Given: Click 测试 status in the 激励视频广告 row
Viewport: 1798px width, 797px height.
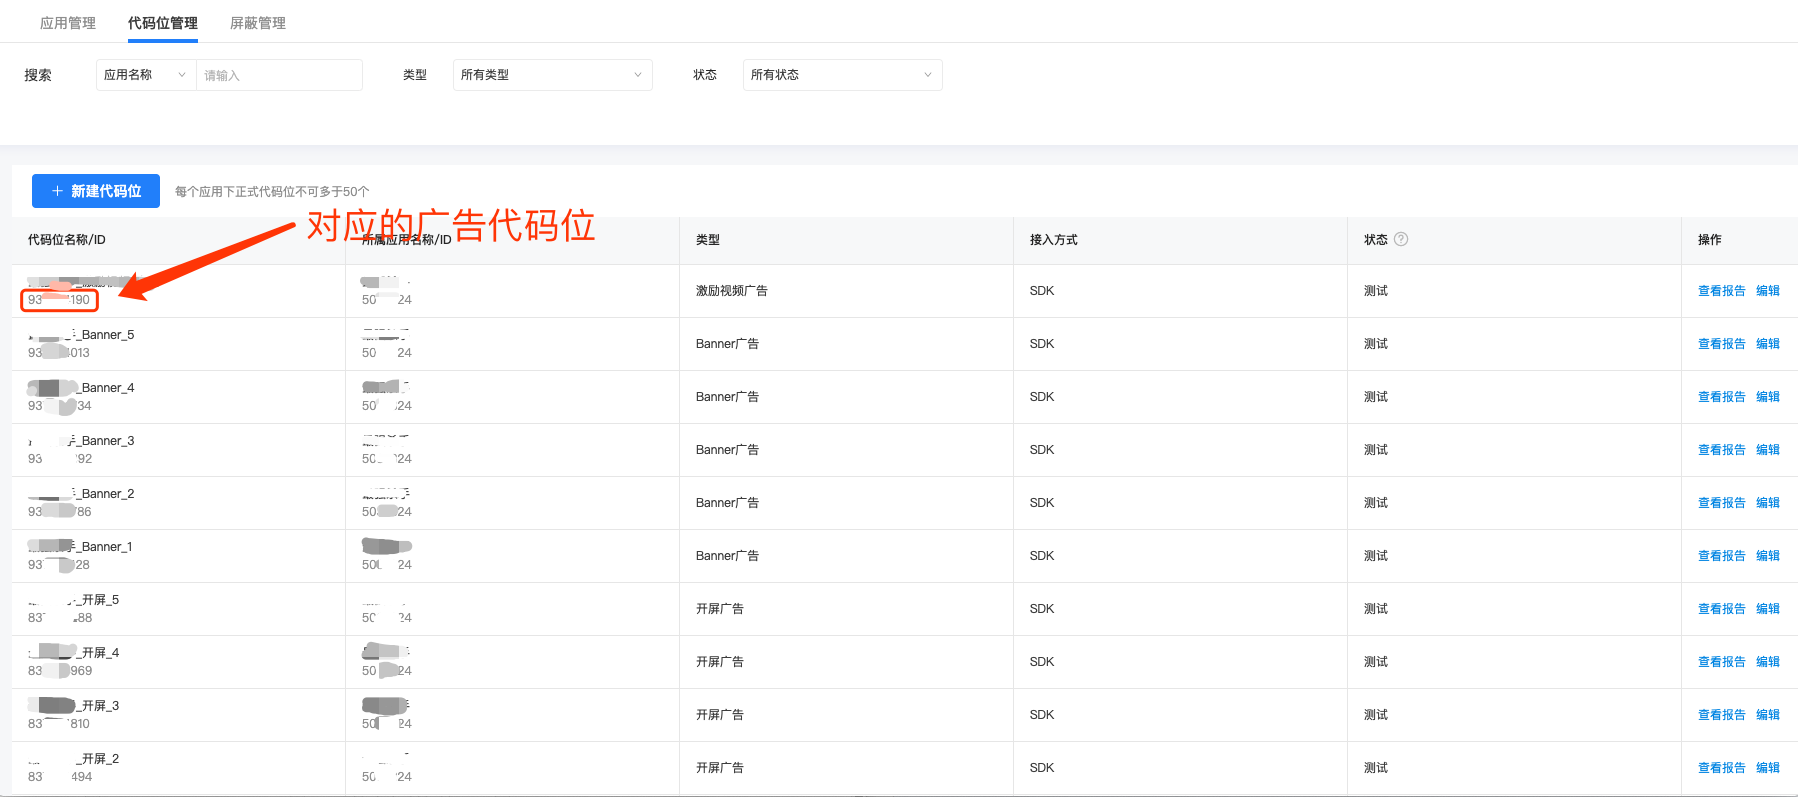Looking at the screenshot, I should 1376,291.
